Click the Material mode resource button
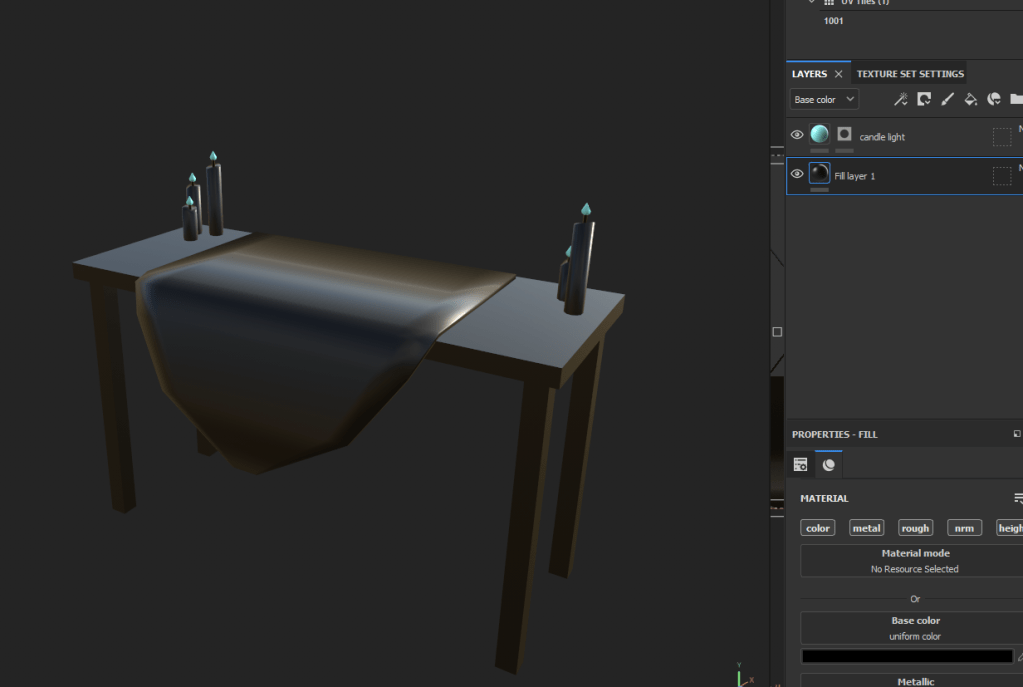The width and height of the screenshot is (1023, 687). (x=914, y=561)
